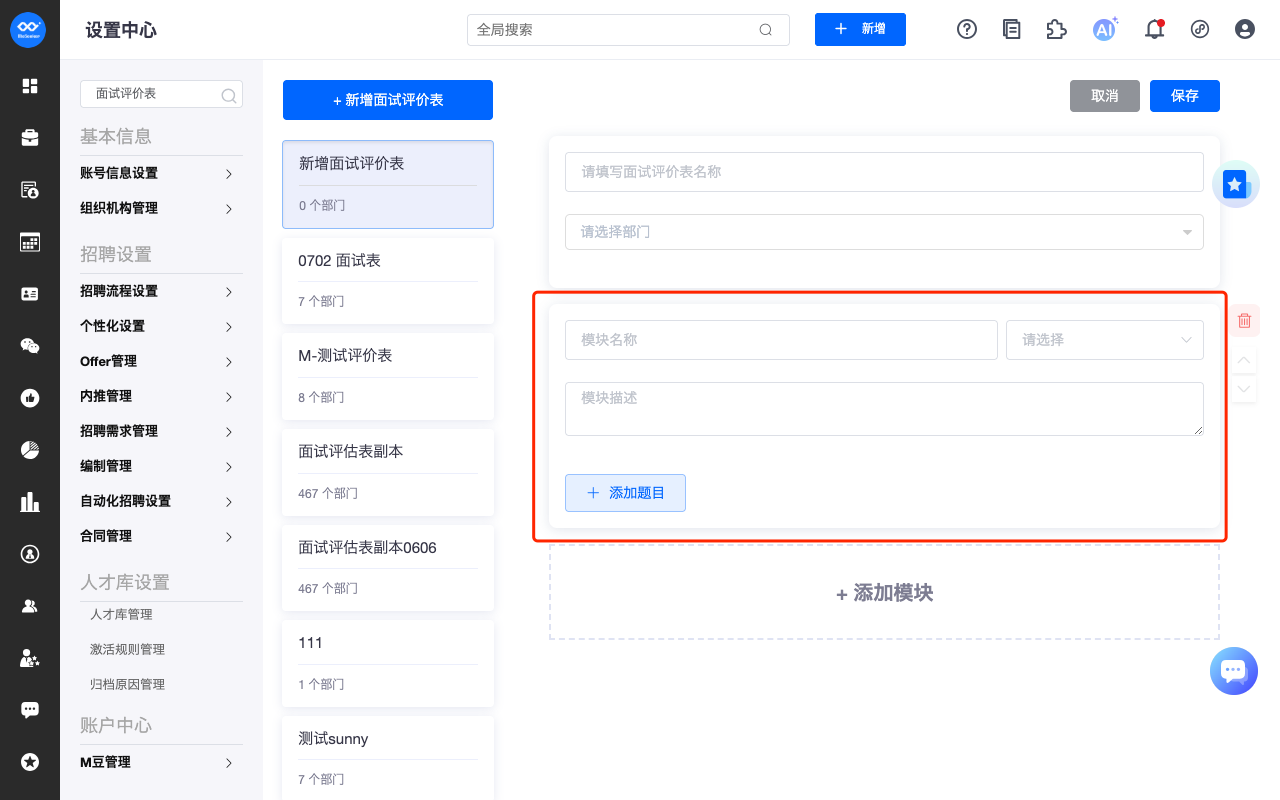Delete the module with trash icon
This screenshot has height=800, width=1280.
pyautogui.click(x=1244, y=320)
